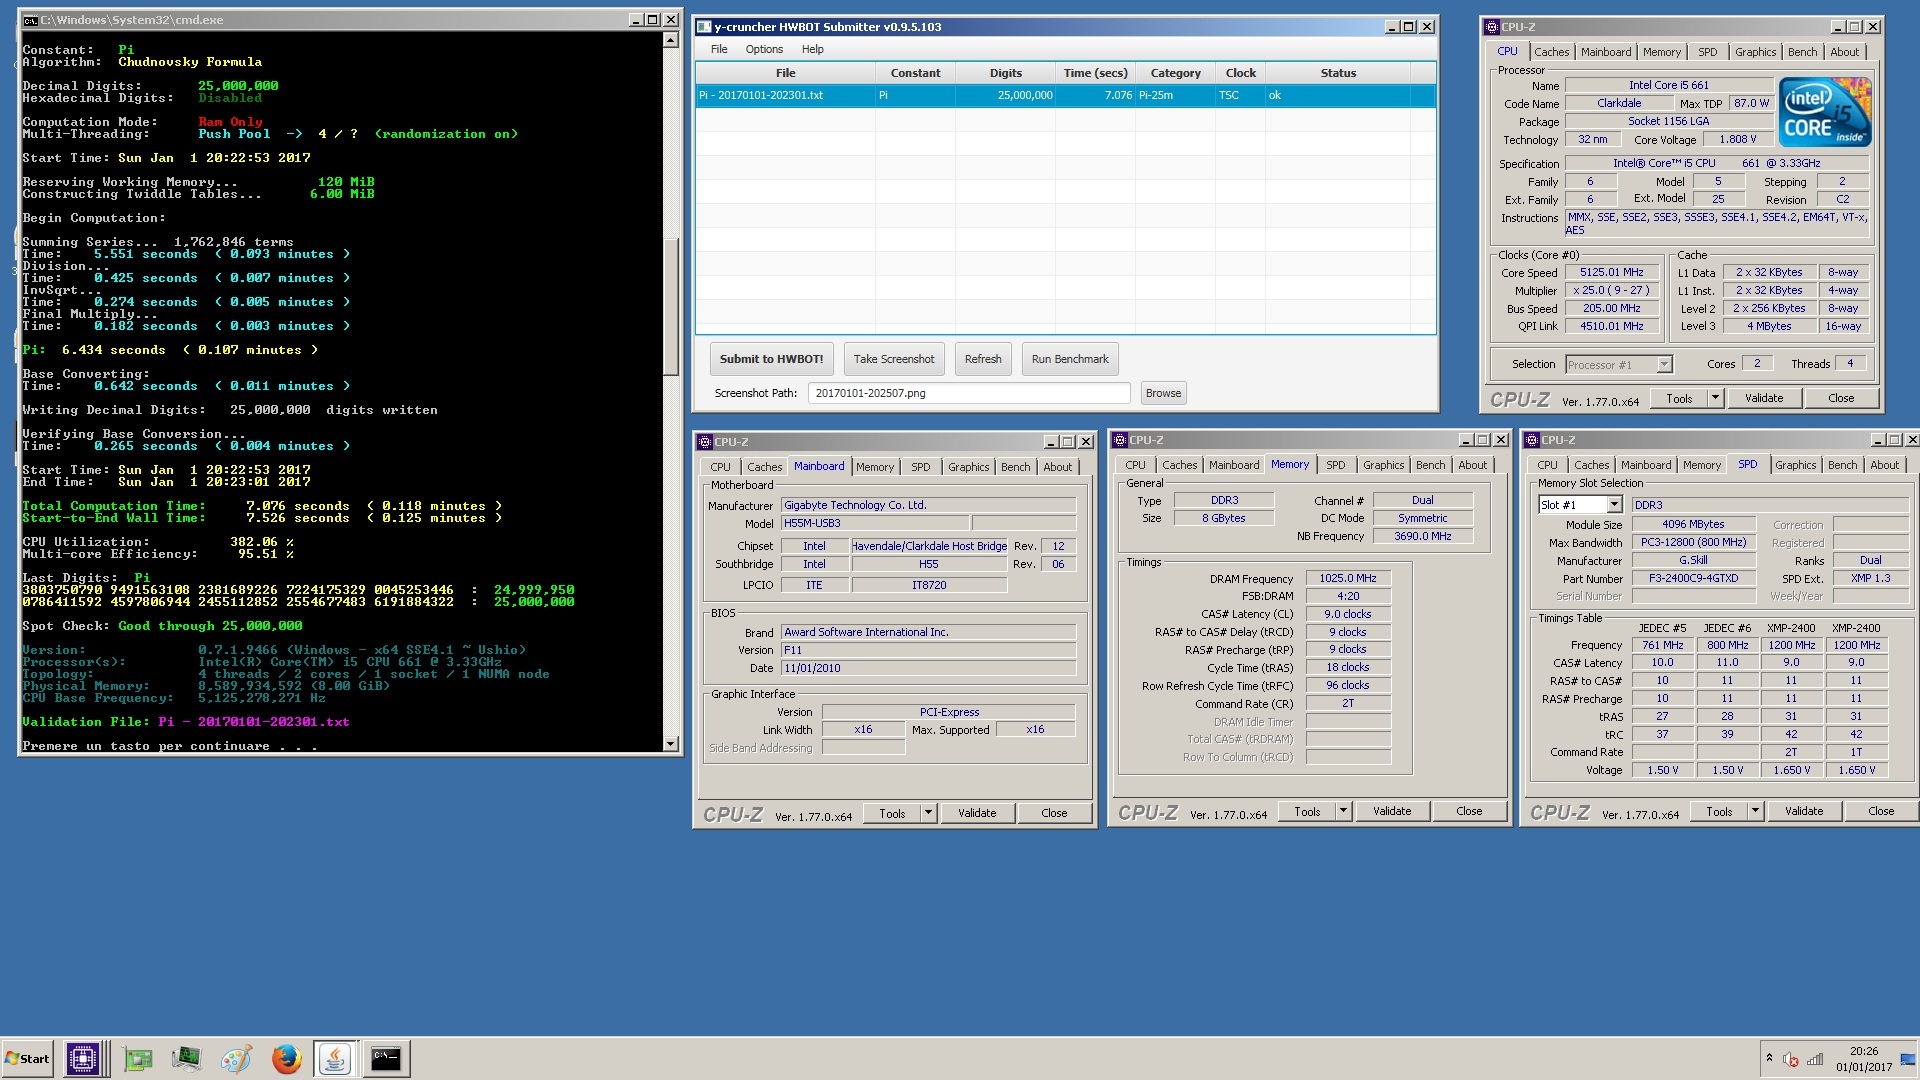Click Close in Memory CPU-Z window

pos(1469,811)
